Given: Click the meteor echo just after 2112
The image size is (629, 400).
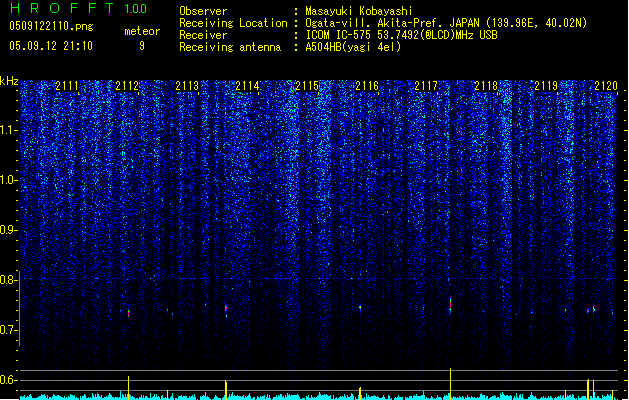Looking at the screenshot, I should point(129,313).
